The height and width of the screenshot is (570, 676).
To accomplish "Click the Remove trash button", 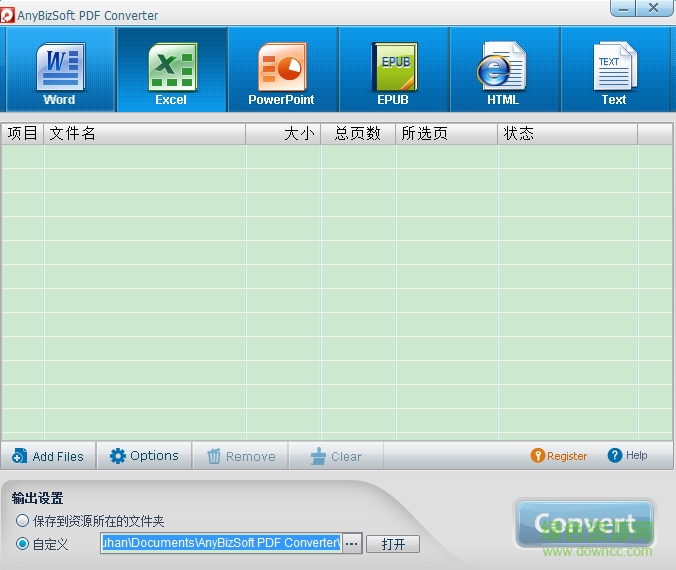I will pyautogui.click(x=241, y=456).
